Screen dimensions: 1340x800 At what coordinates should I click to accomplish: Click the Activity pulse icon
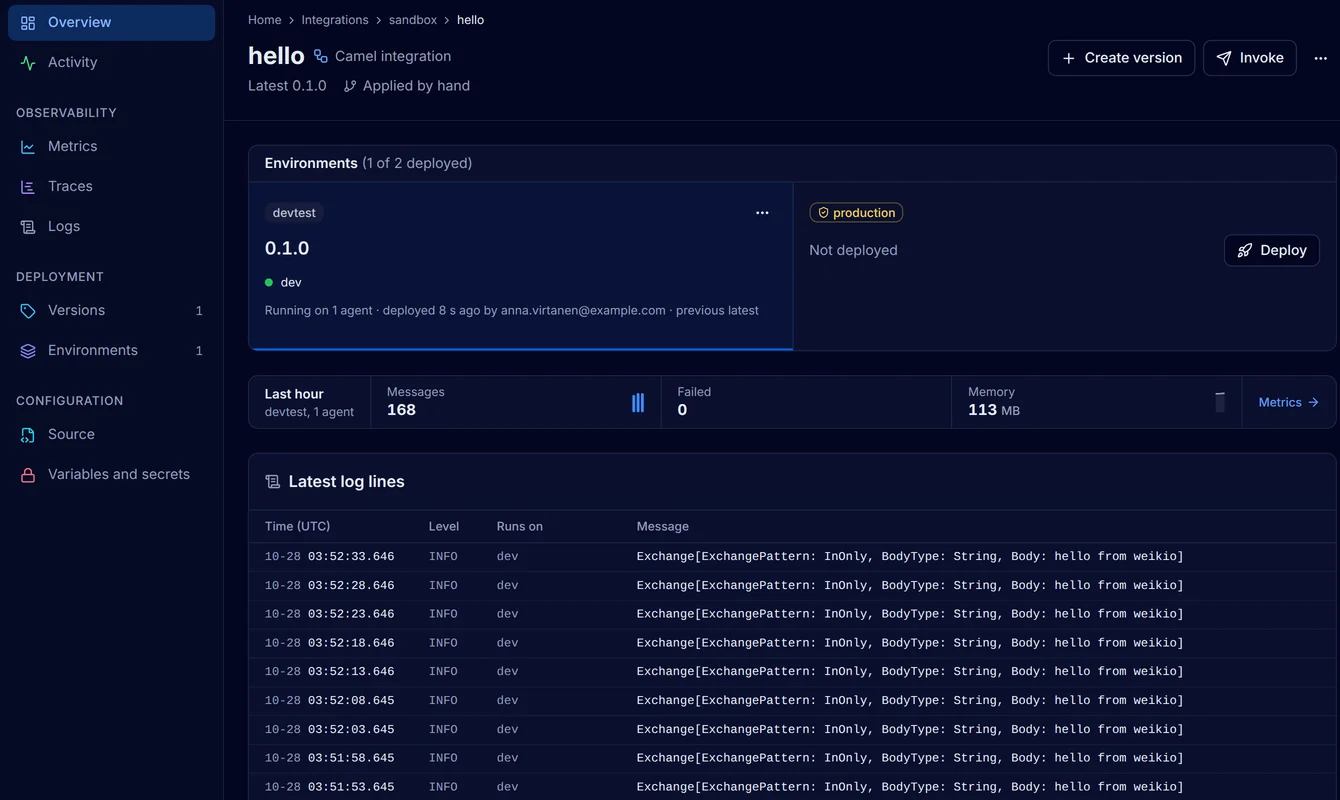(x=28, y=62)
